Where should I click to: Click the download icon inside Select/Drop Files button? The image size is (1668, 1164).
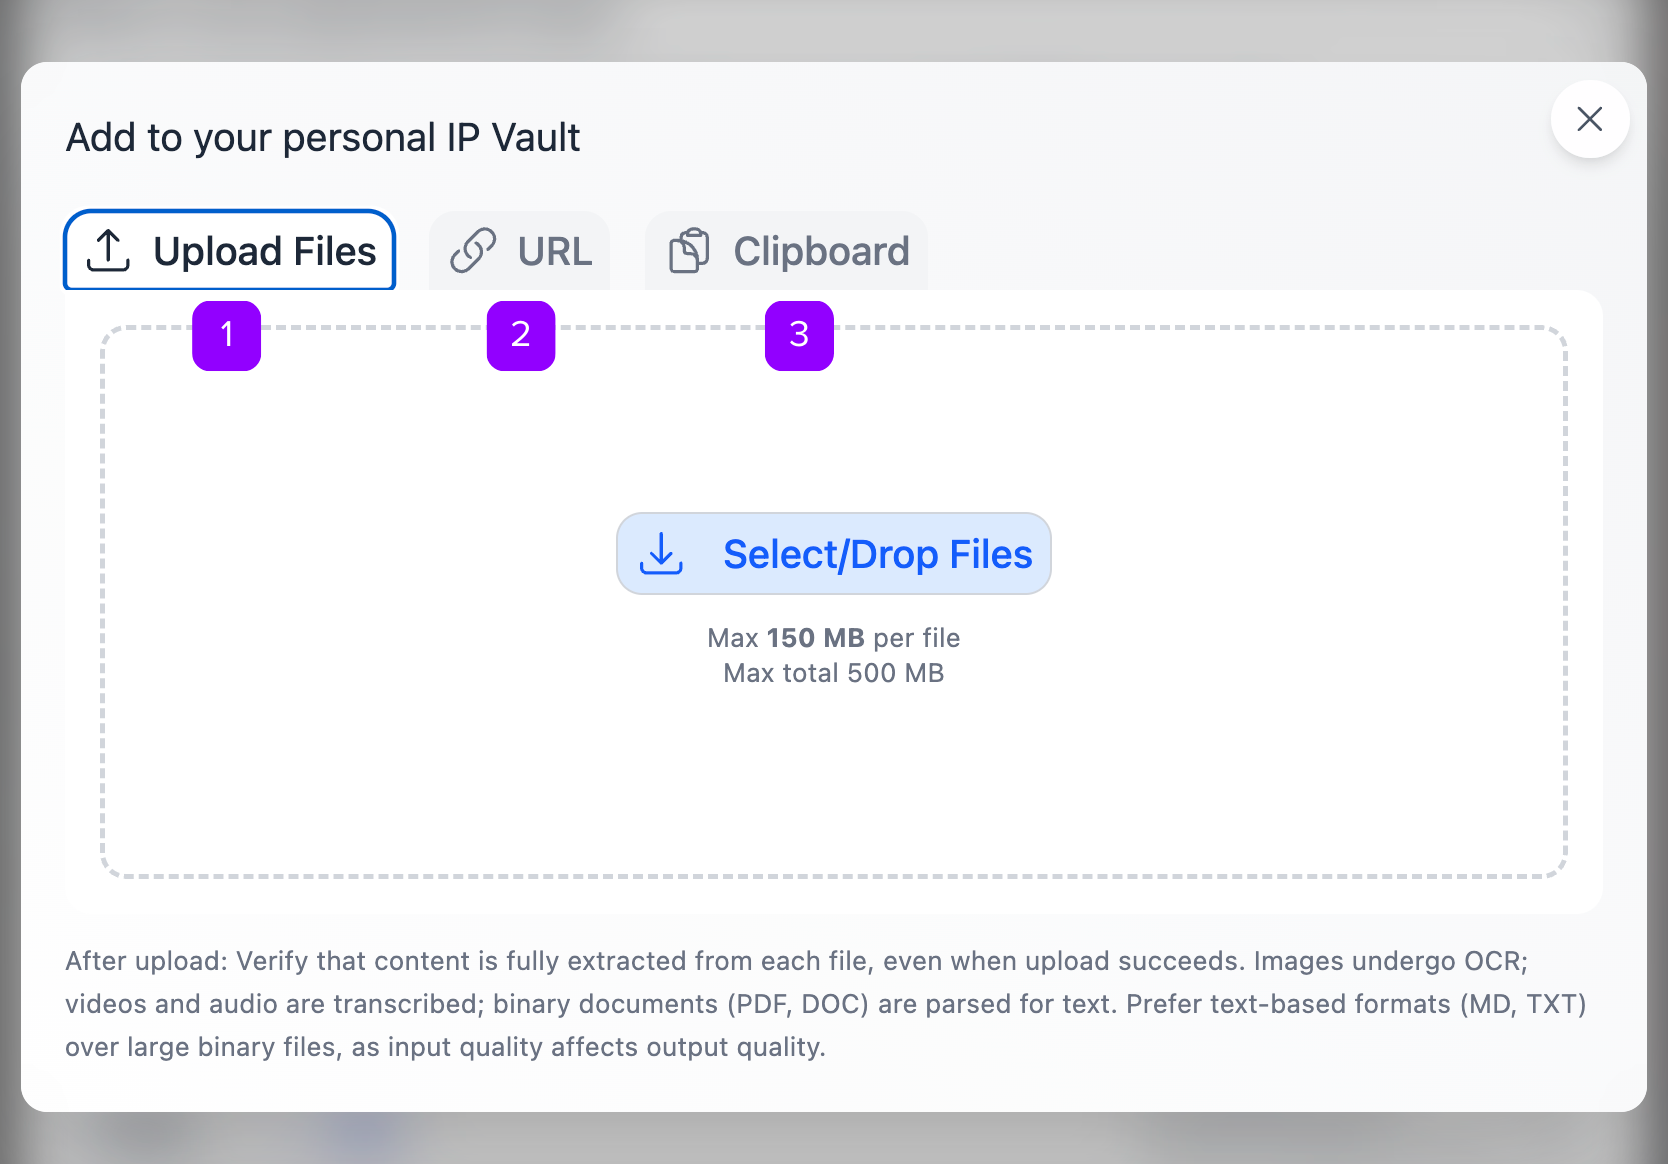(x=661, y=553)
